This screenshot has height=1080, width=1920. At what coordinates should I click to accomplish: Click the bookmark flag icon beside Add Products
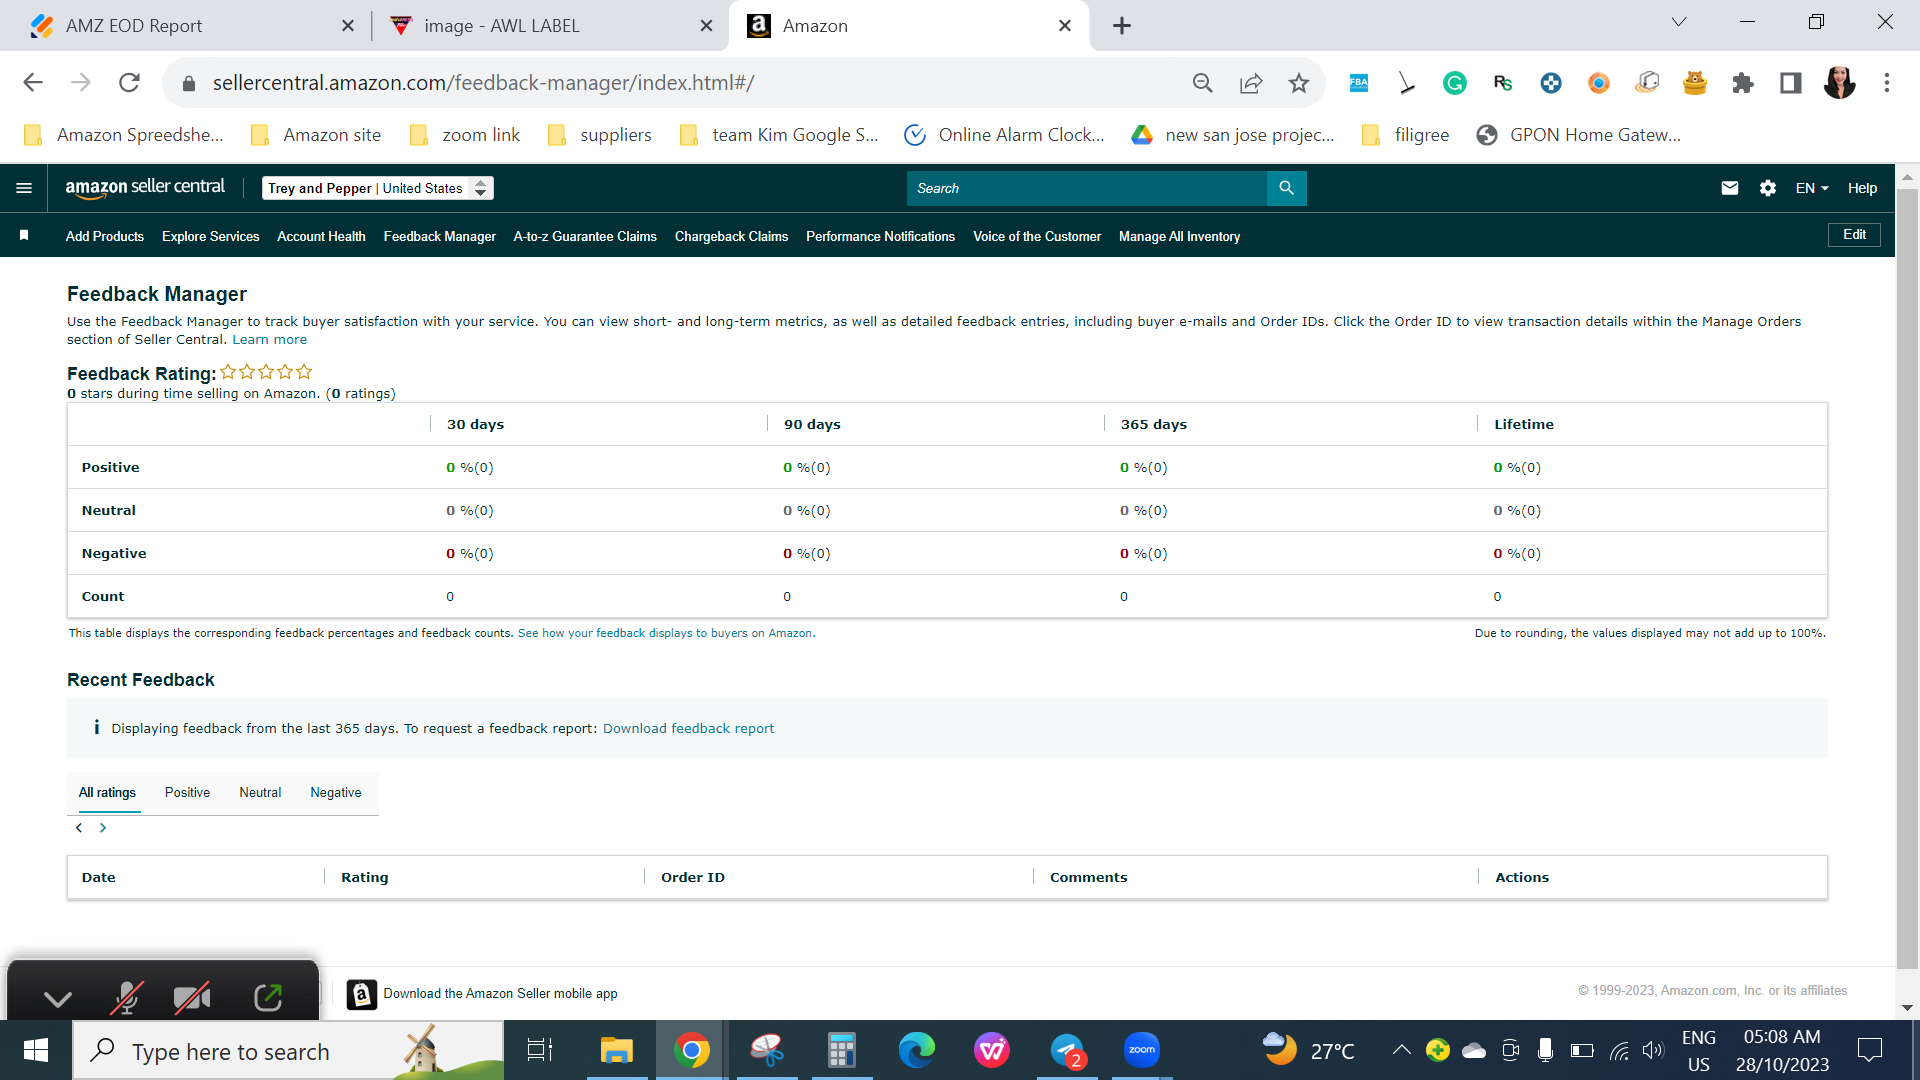[24, 235]
